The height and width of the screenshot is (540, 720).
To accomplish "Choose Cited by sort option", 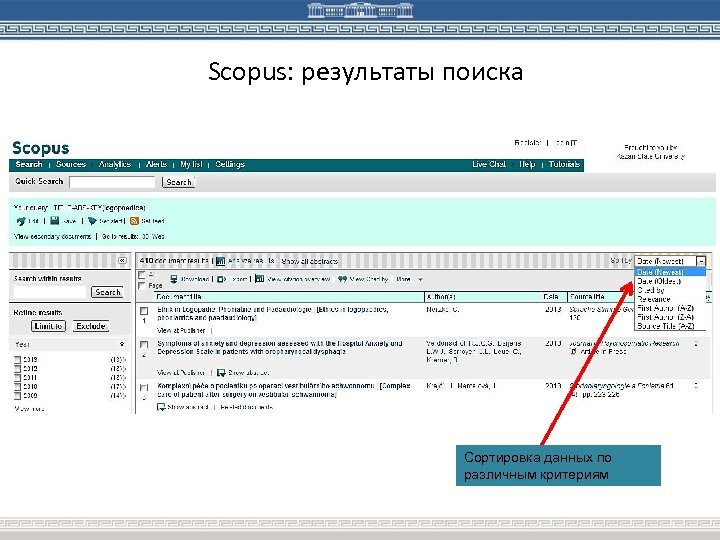I will 670,290.
